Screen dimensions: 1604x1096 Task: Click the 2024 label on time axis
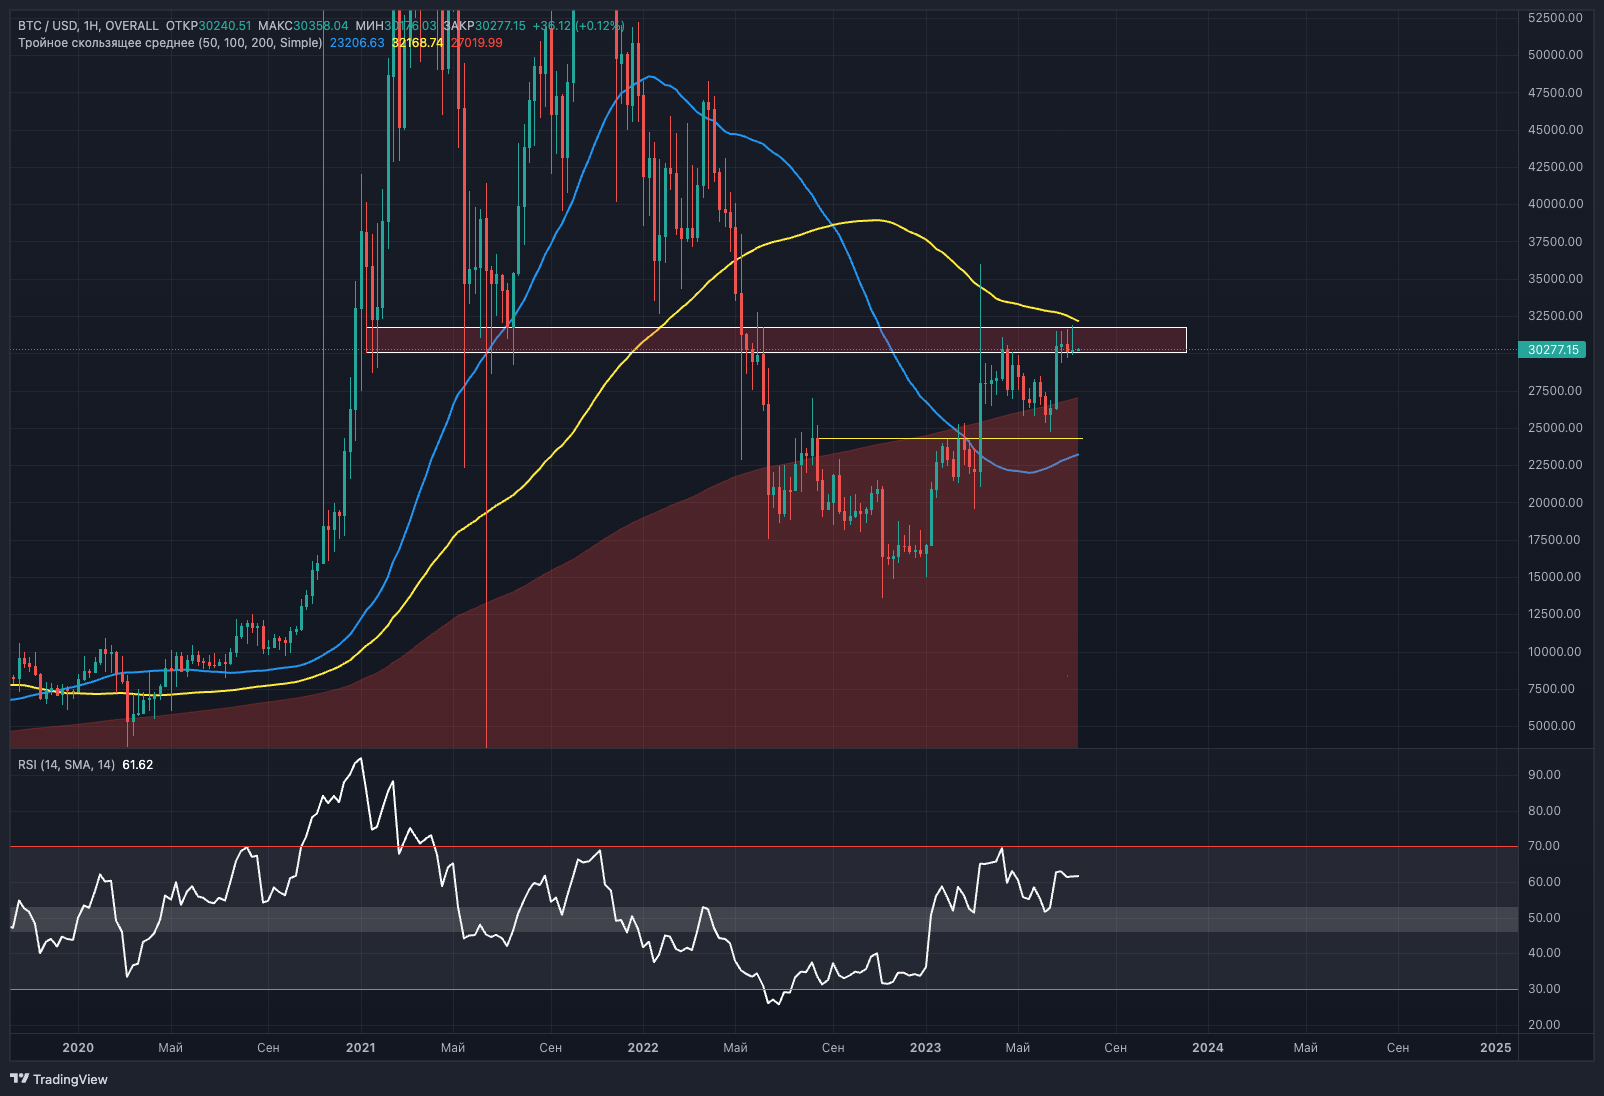1207,1047
